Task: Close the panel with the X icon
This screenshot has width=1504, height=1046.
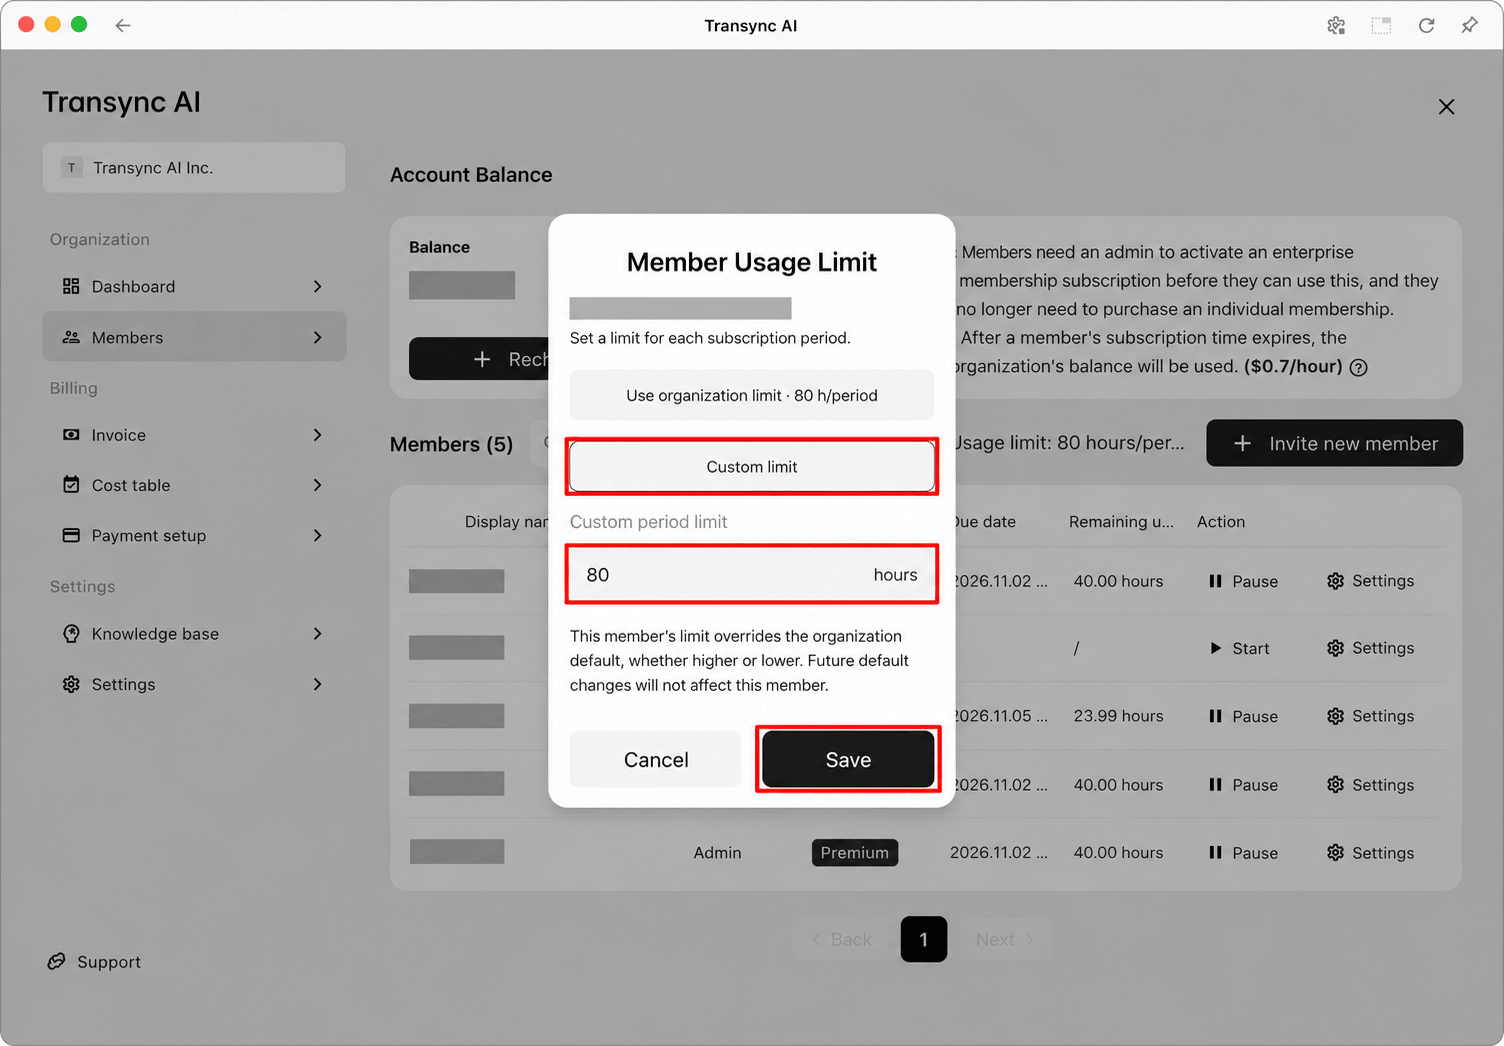Action: coord(1446,107)
